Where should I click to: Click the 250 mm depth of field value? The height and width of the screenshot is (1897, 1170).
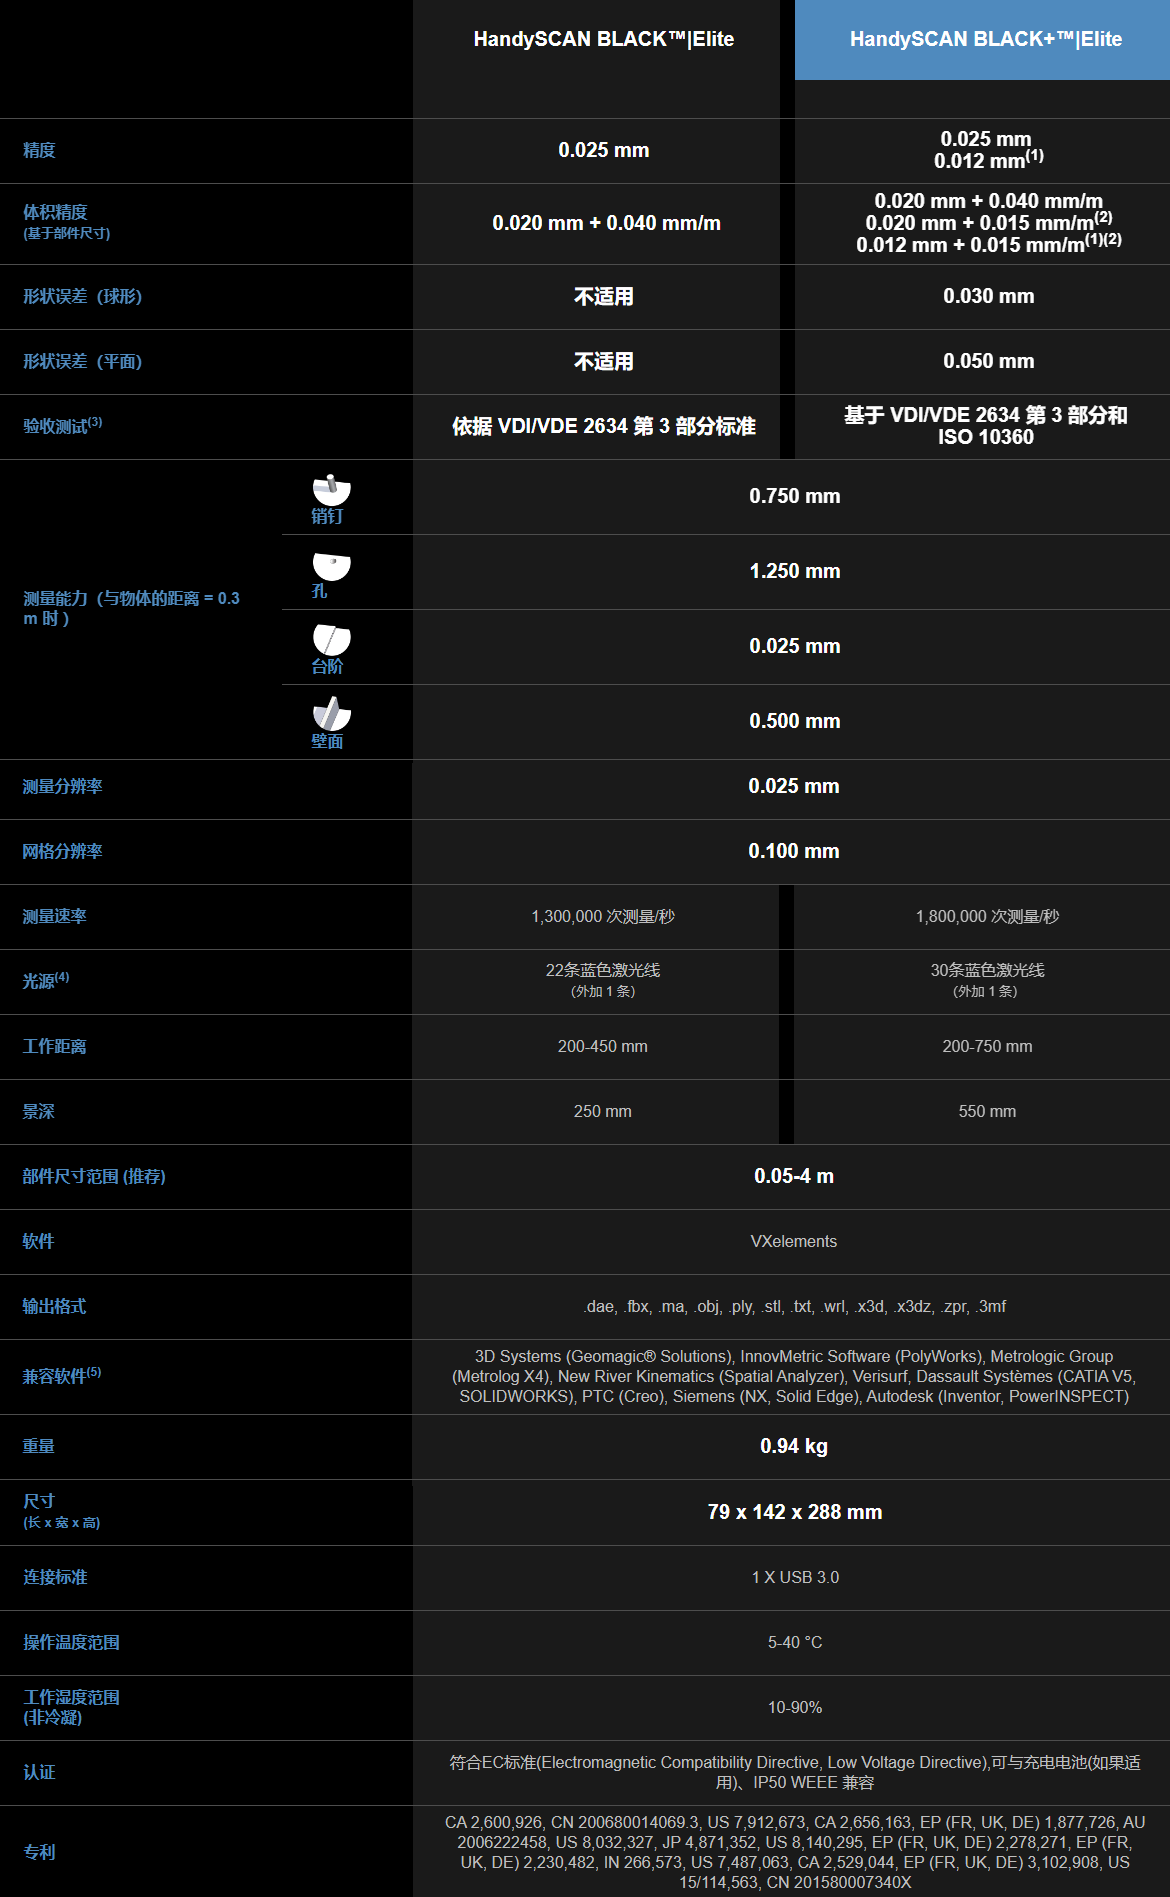tap(603, 1111)
